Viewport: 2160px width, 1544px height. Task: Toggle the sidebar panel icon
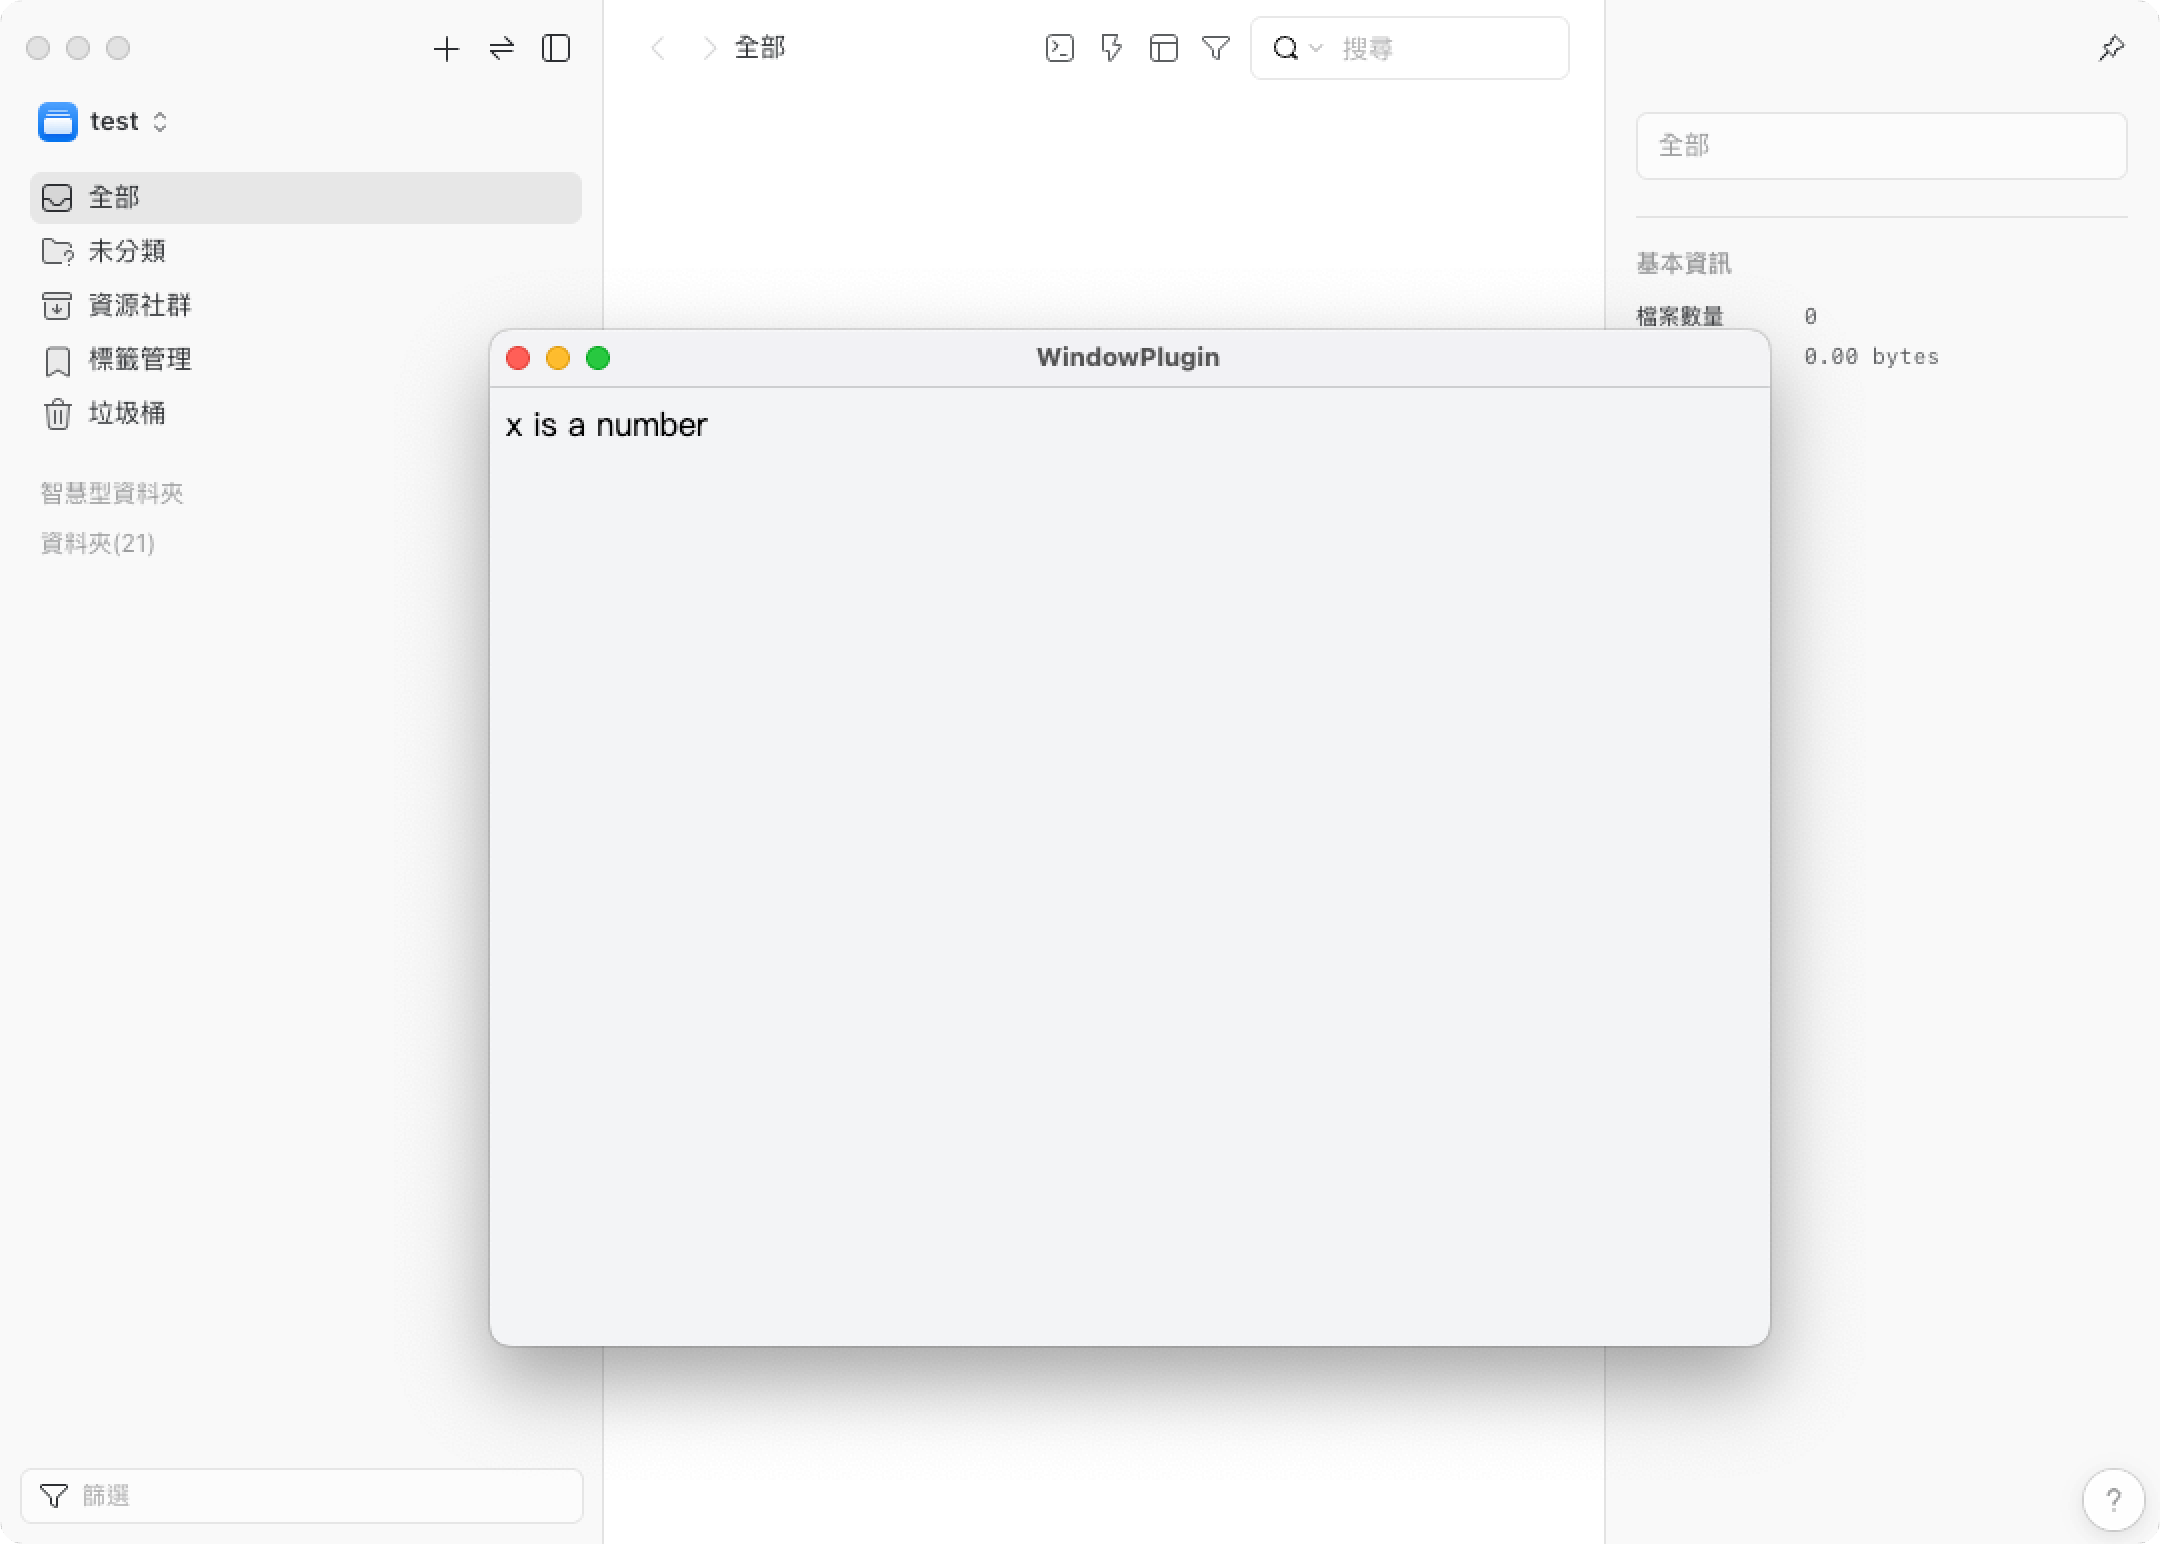556,48
